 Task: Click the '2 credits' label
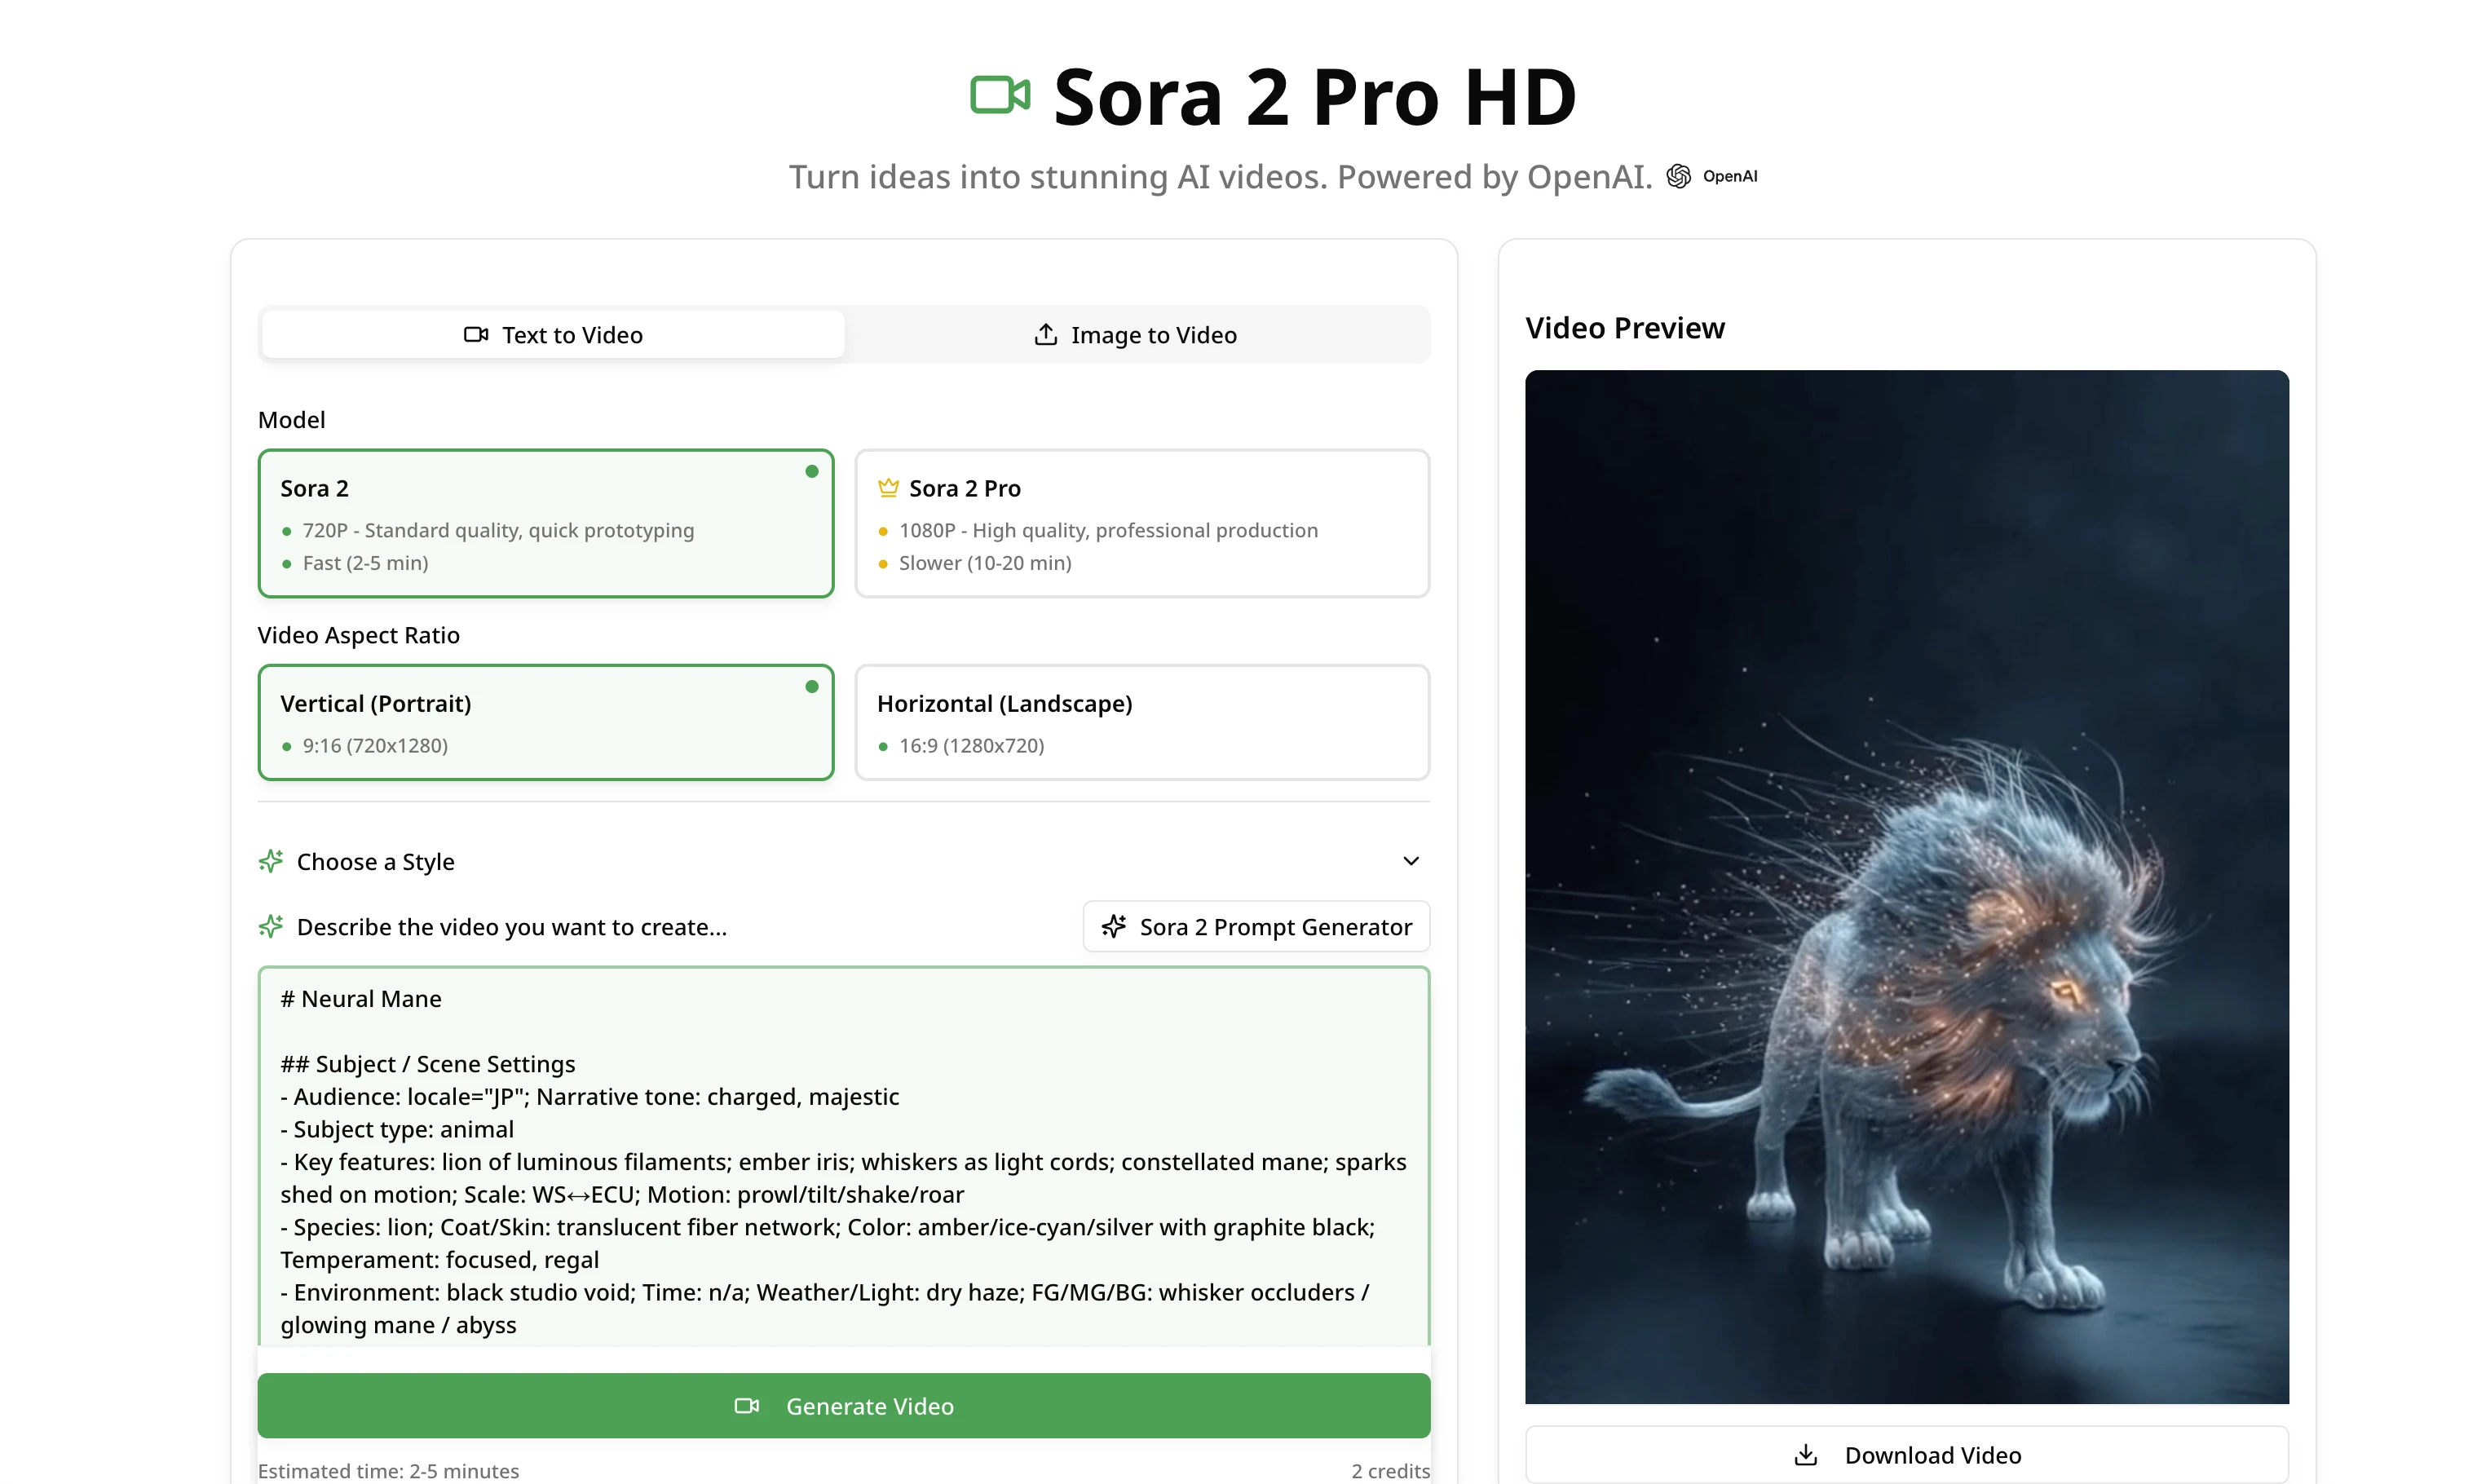coord(1390,1471)
